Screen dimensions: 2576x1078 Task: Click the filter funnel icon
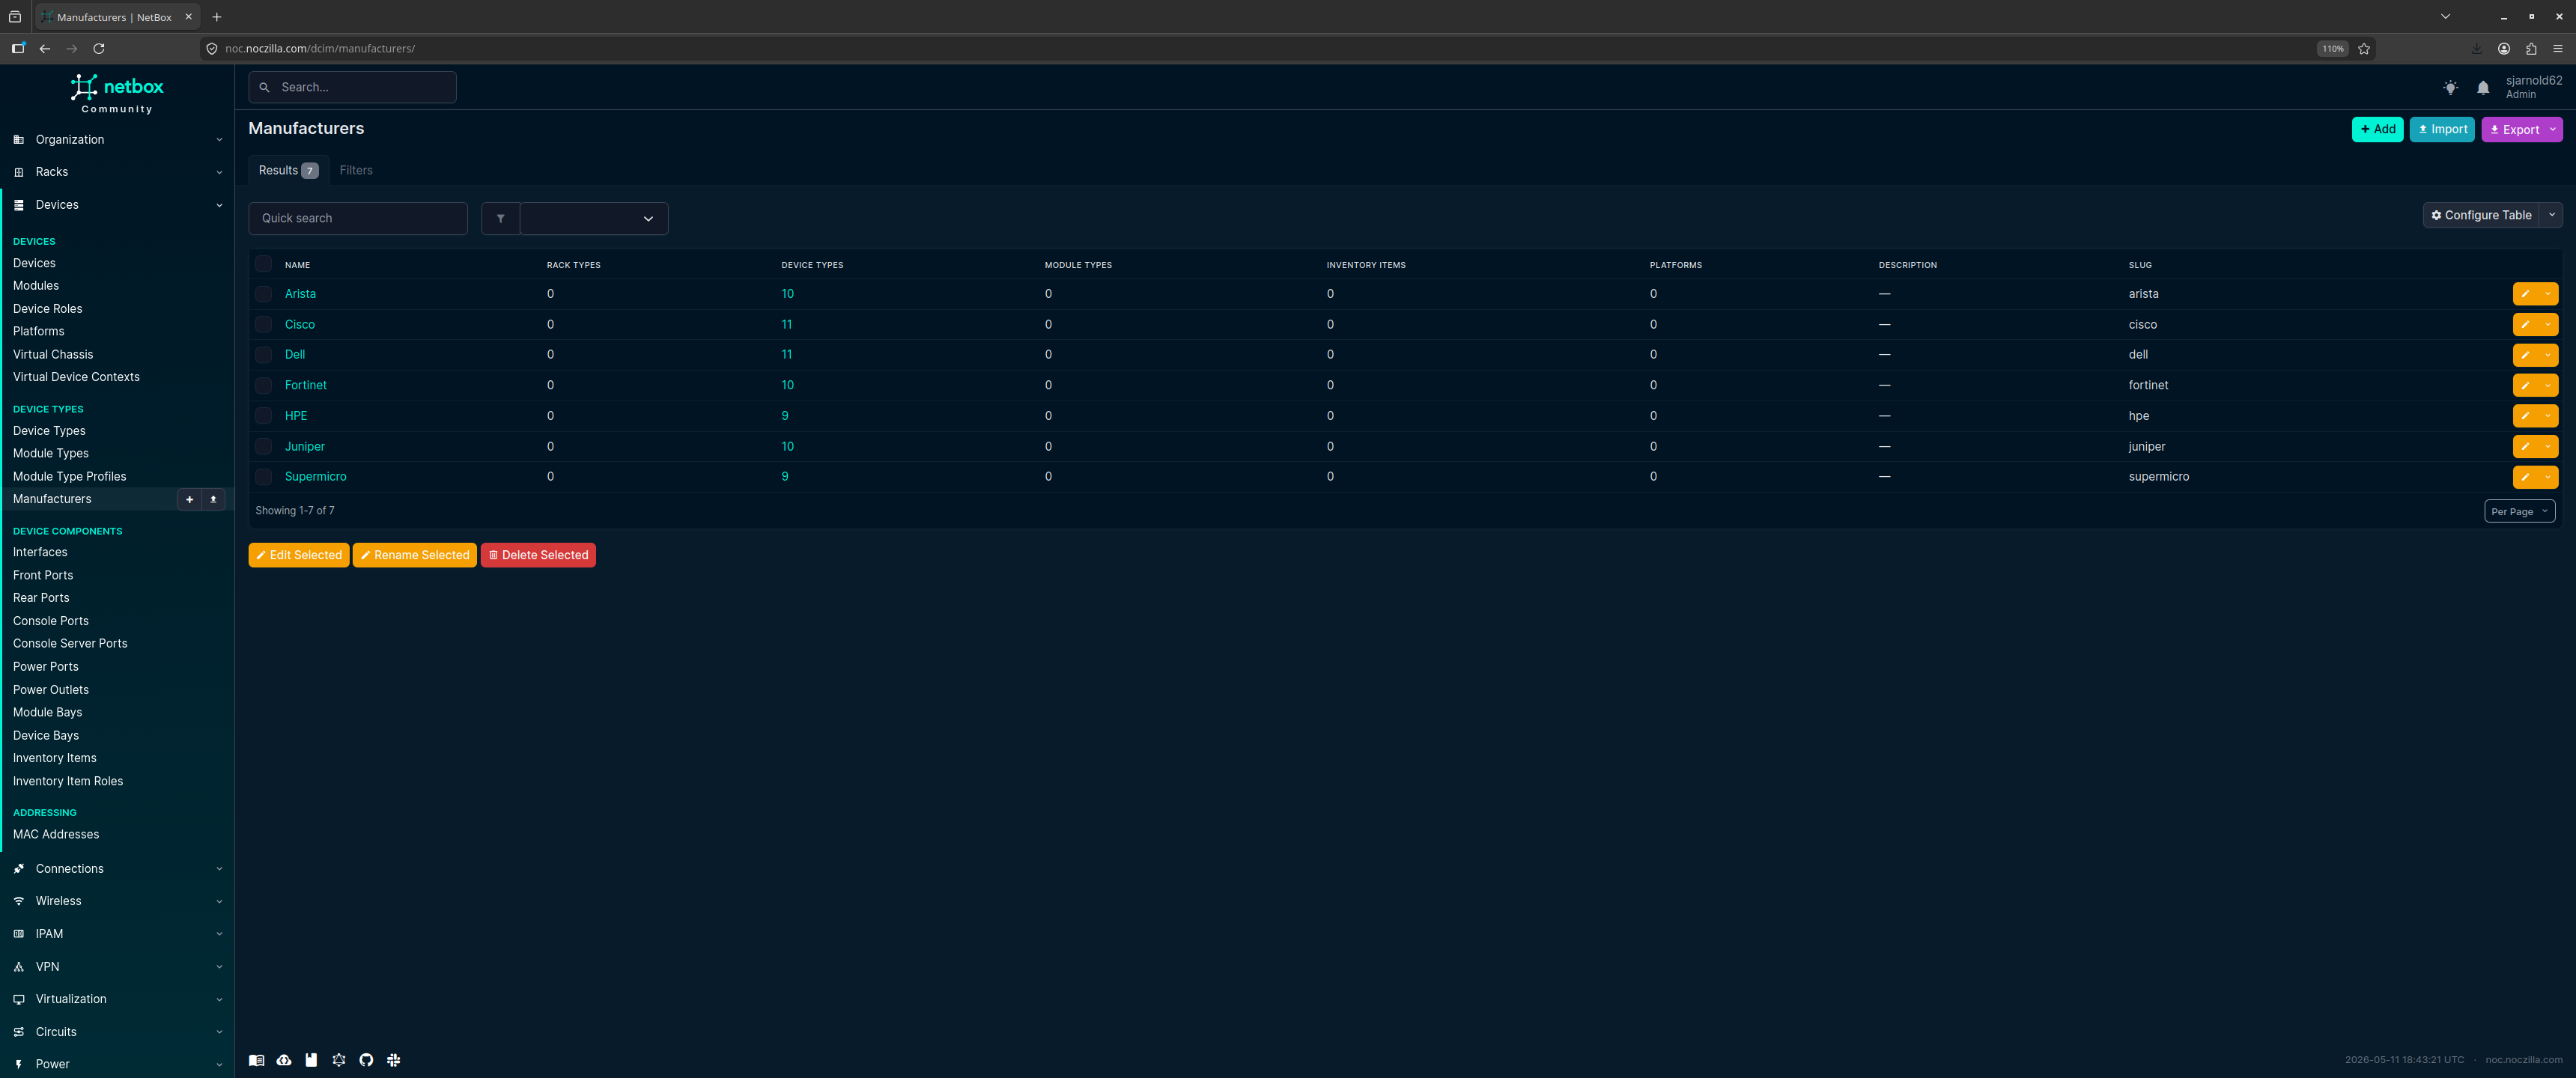(x=500, y=218)
